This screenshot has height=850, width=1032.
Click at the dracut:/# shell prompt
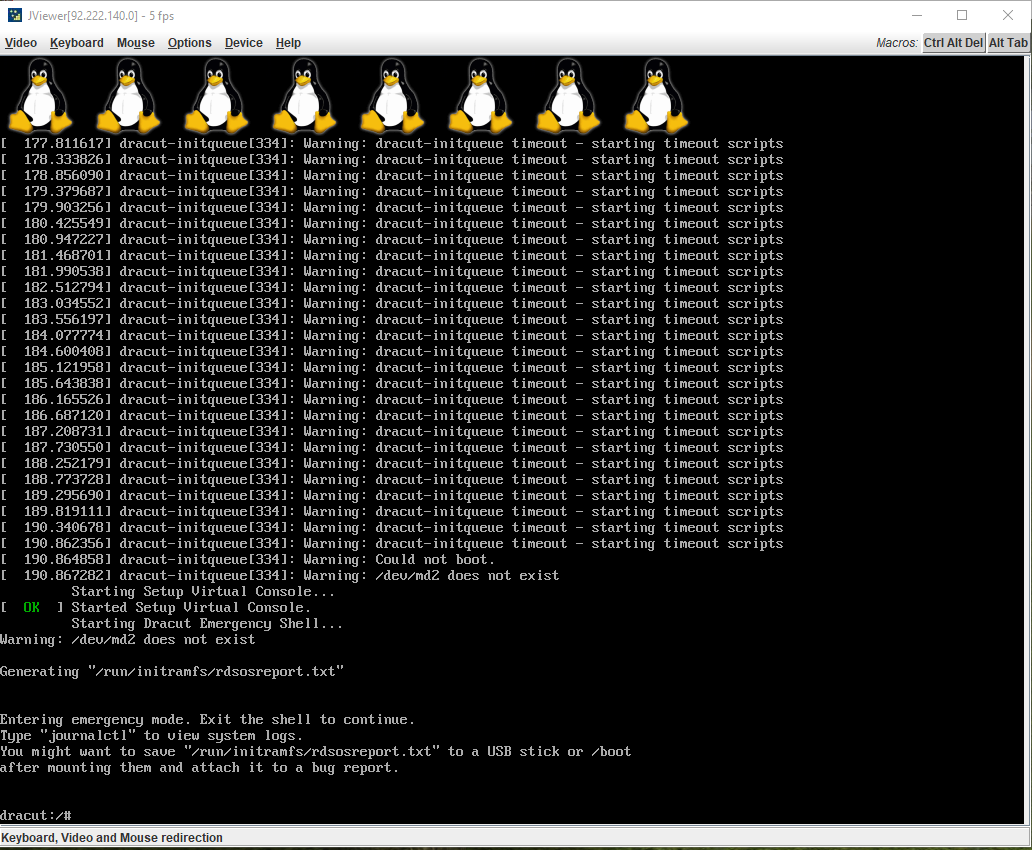pos(36,816)
